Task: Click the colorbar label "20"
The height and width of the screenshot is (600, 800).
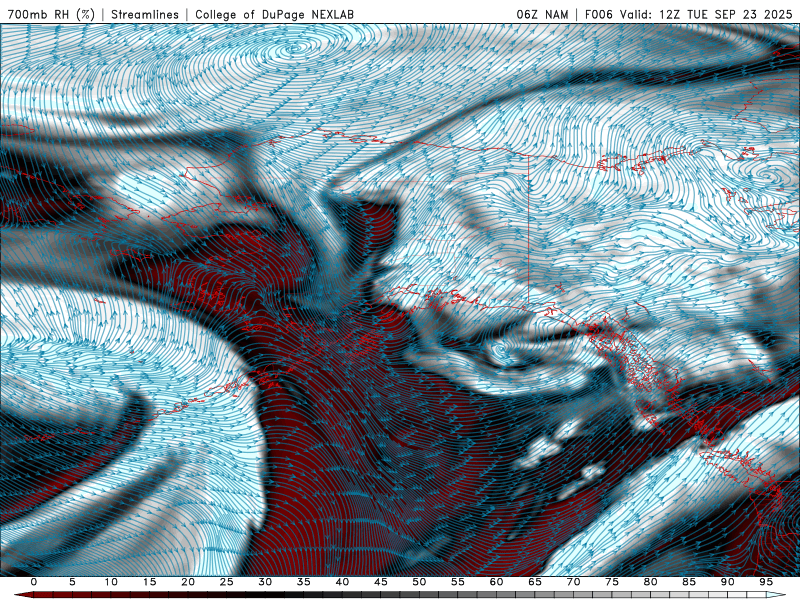Action: [x=188, y=582]
